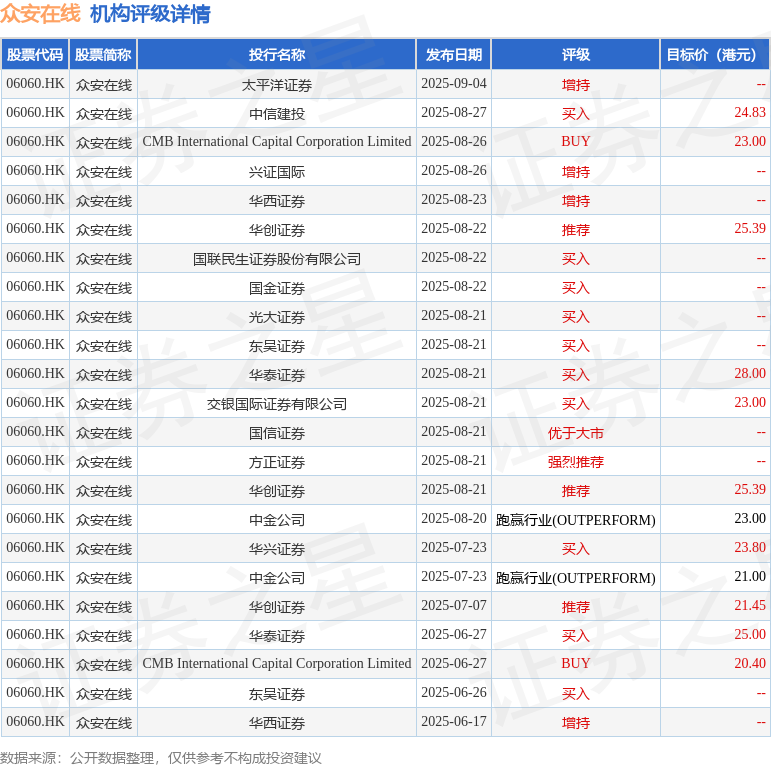Click the target price 21.00

click(x=750, y=577)
